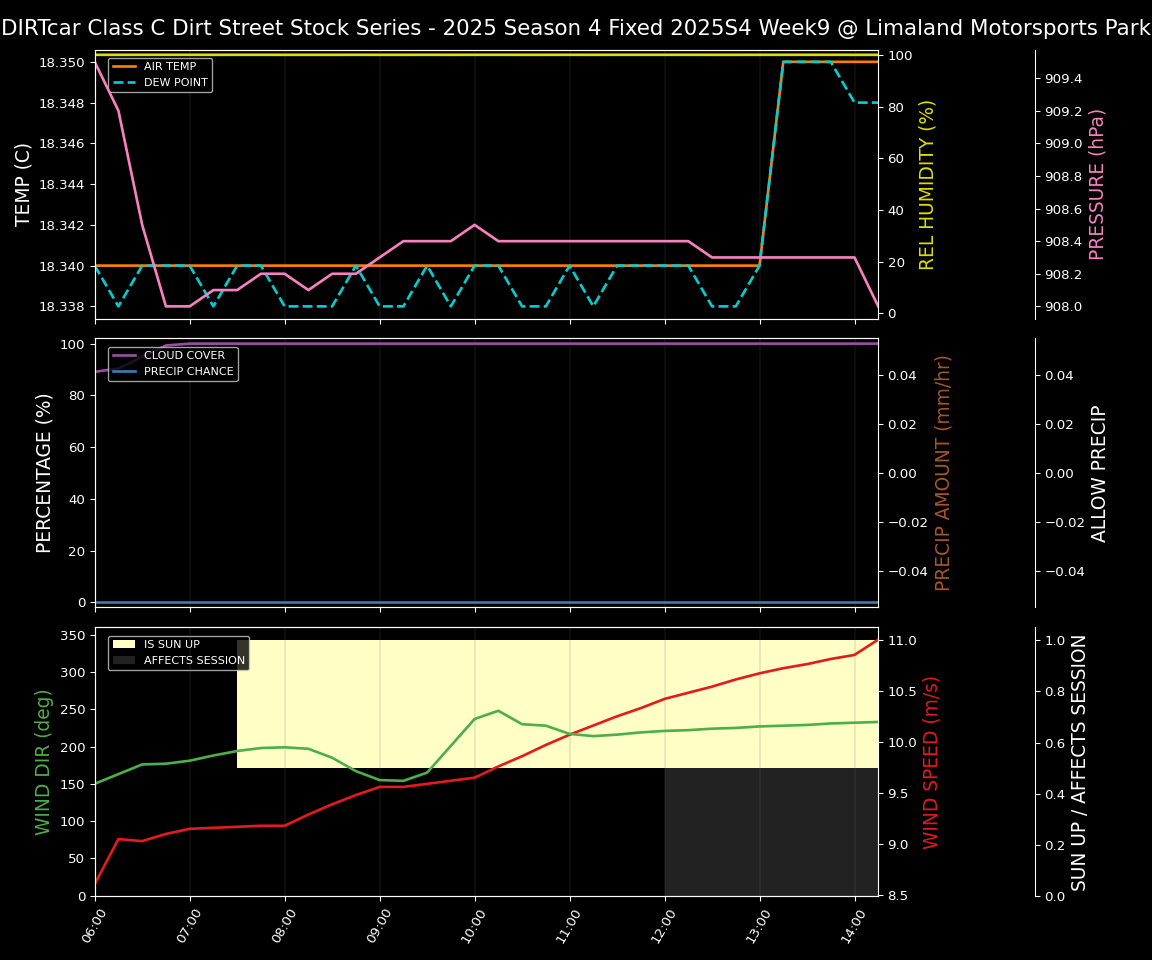Click the PERCENTAGE (%) axis label

(x=44, y=473)
